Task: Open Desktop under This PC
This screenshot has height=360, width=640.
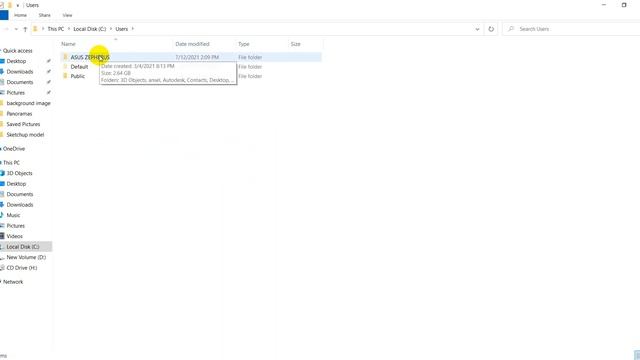Action: coord(16,184)
